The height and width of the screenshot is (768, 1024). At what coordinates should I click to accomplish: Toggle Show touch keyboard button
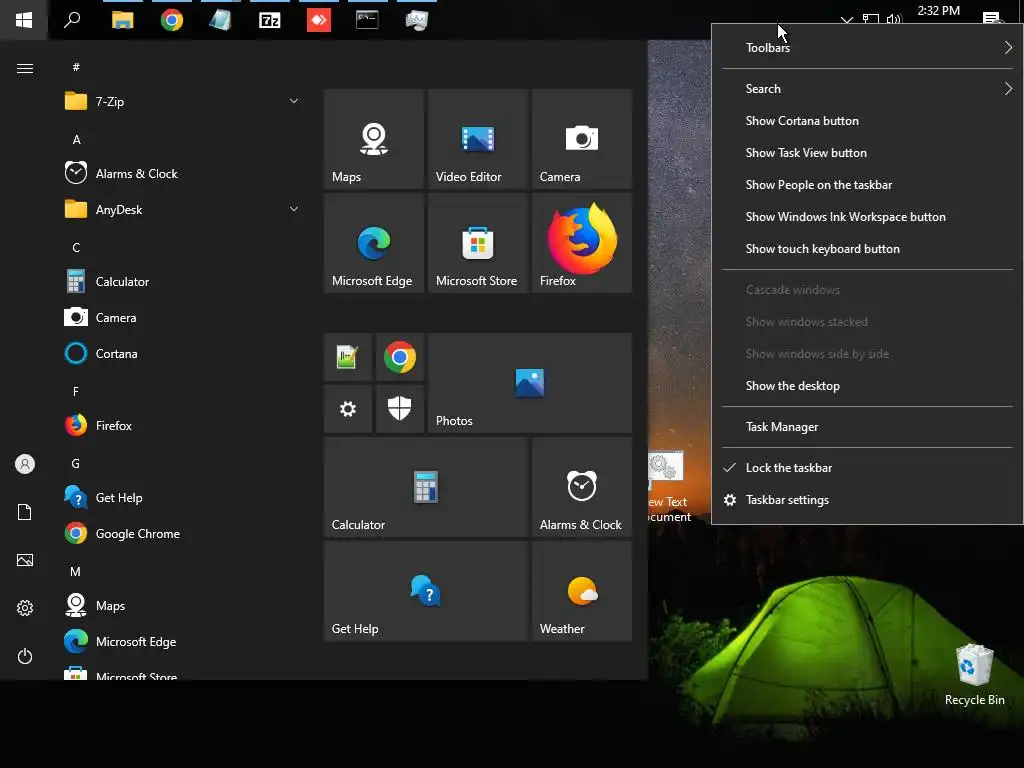click(x=867, y=249)
